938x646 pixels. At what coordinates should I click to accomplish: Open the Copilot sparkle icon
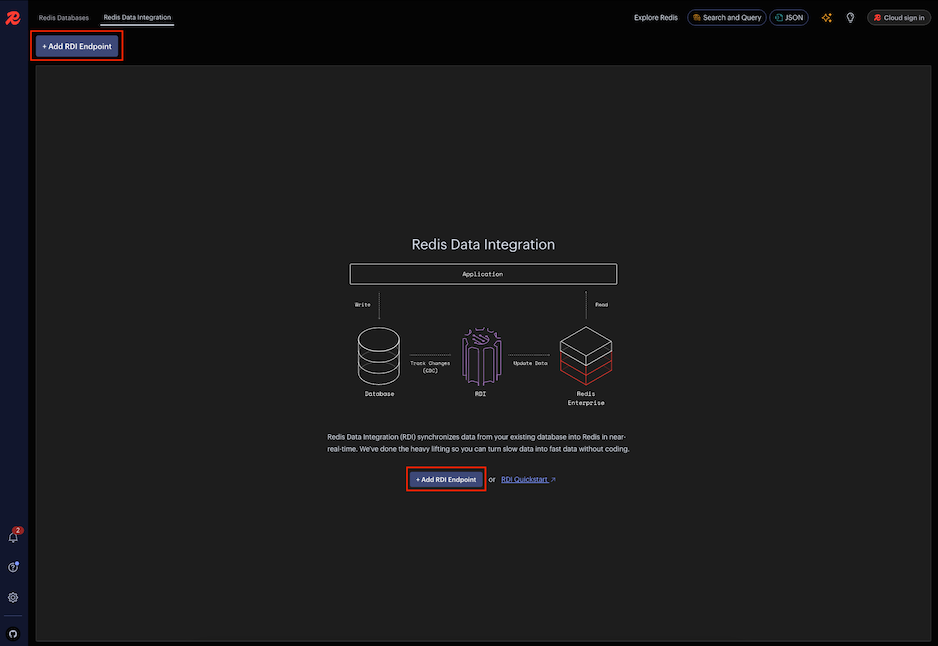tap(826, 18)
